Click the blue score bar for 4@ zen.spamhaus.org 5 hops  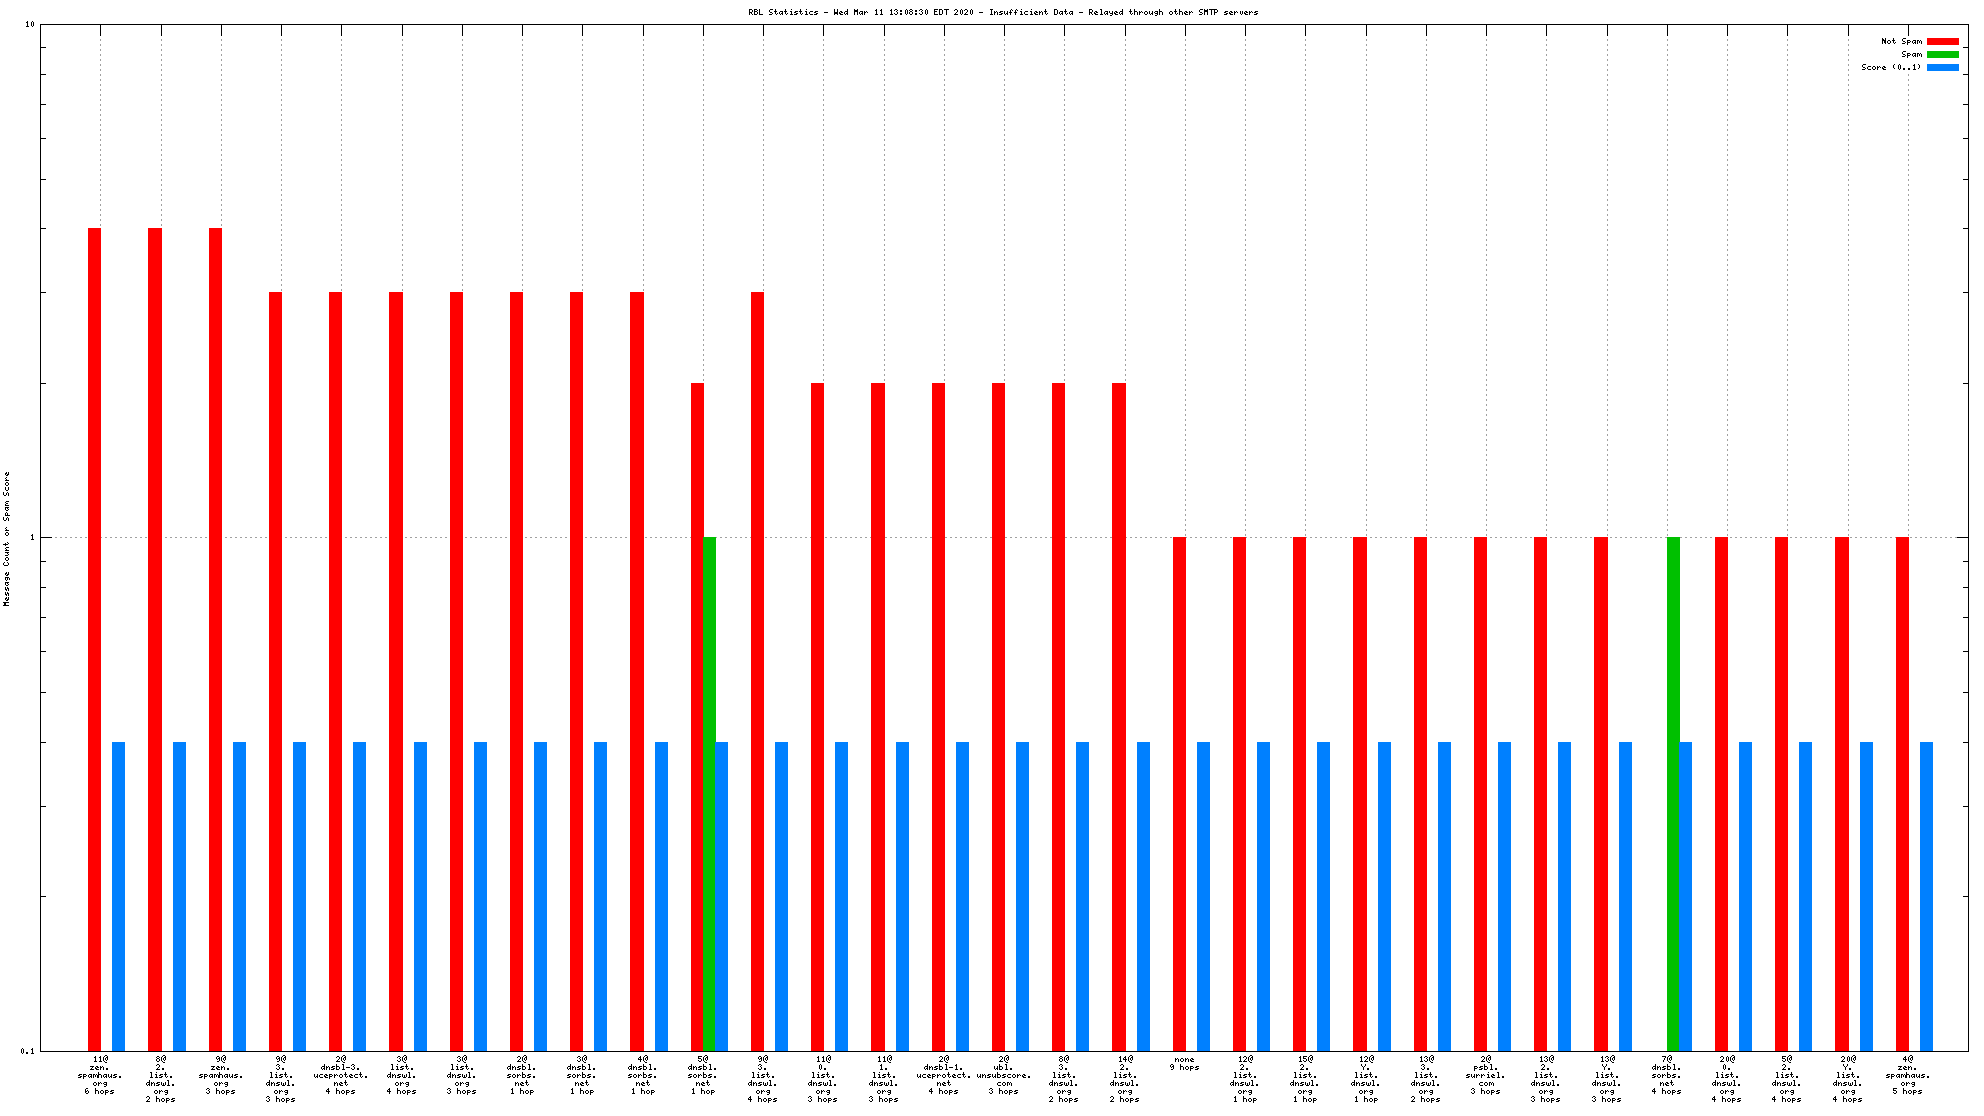[1926, 895]
